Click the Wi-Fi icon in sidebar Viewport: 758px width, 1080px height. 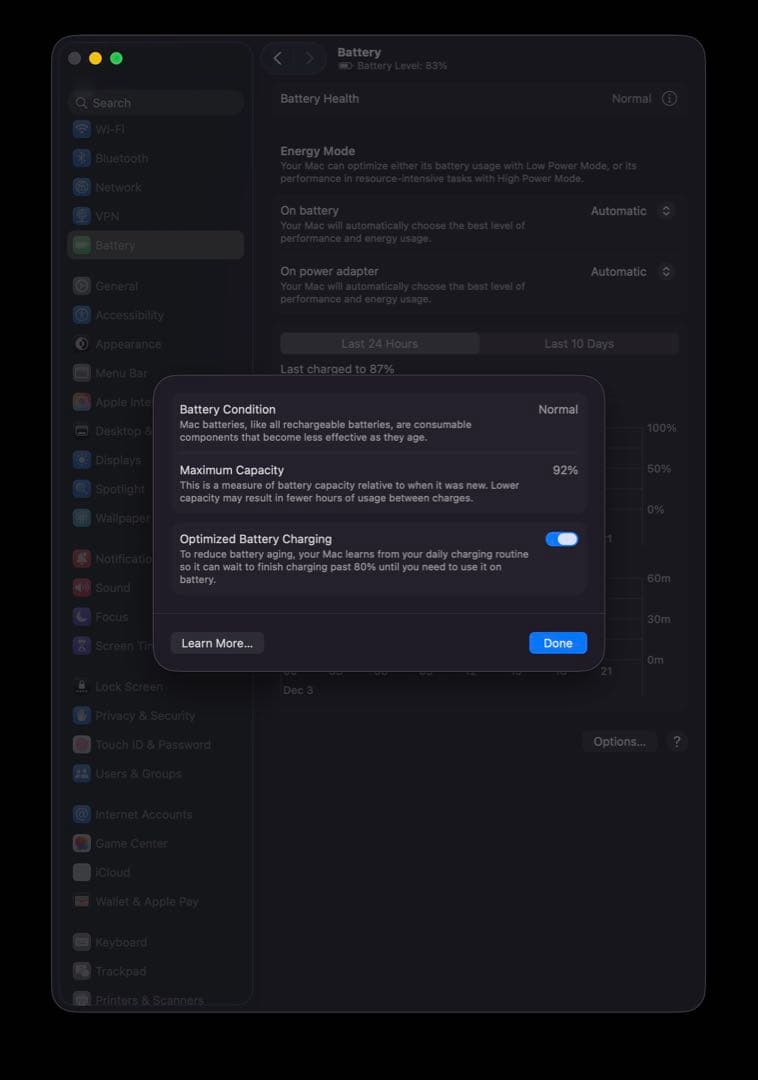coord(82,129)
